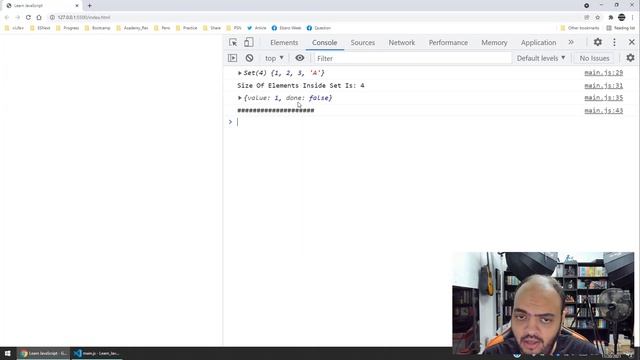
Task: Open the Progress bookmark folder
Action: [x=67, y=28]
